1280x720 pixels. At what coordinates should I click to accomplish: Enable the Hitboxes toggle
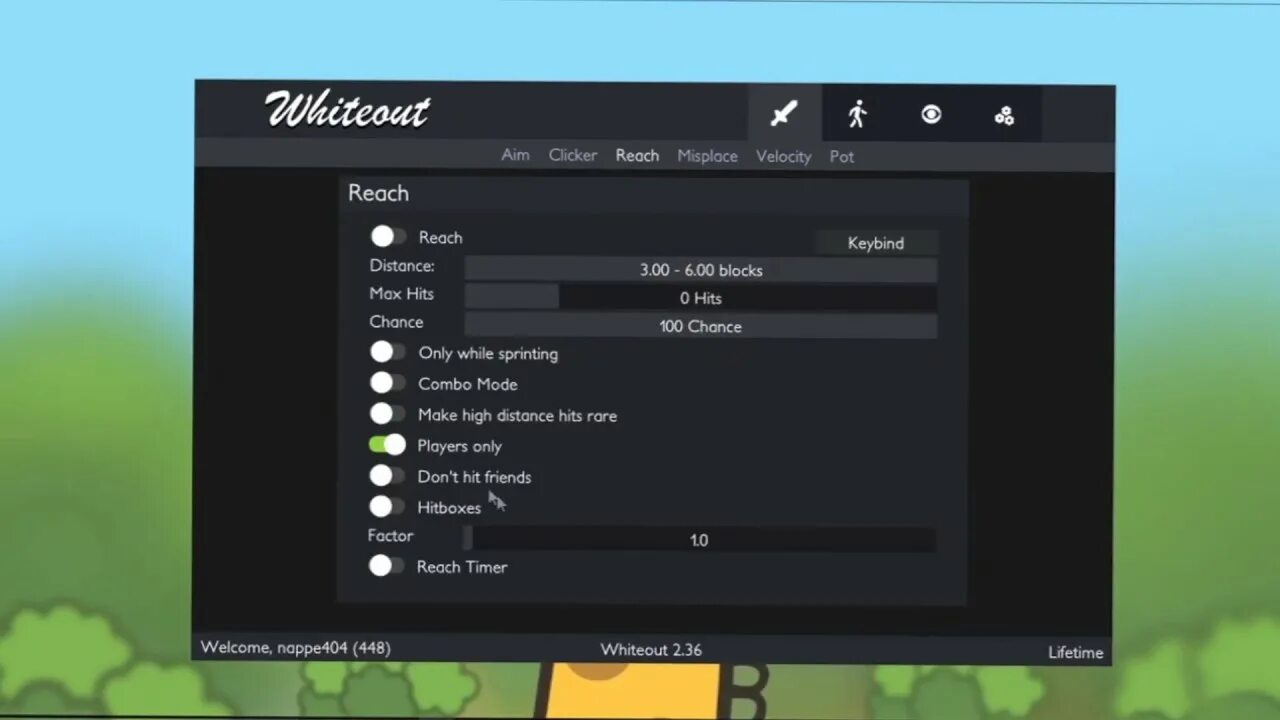[x=387, y=507]
